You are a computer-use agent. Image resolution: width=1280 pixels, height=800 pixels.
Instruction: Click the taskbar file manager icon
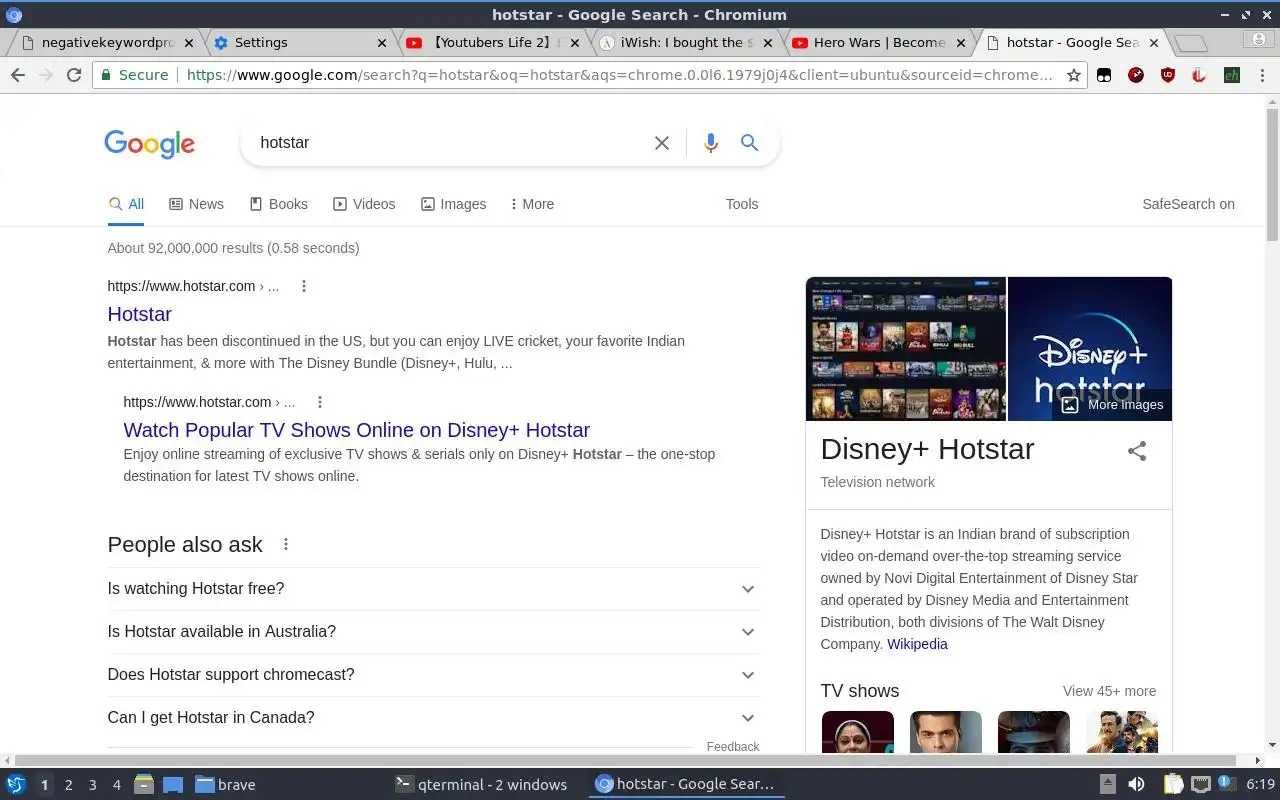(143, 785)
